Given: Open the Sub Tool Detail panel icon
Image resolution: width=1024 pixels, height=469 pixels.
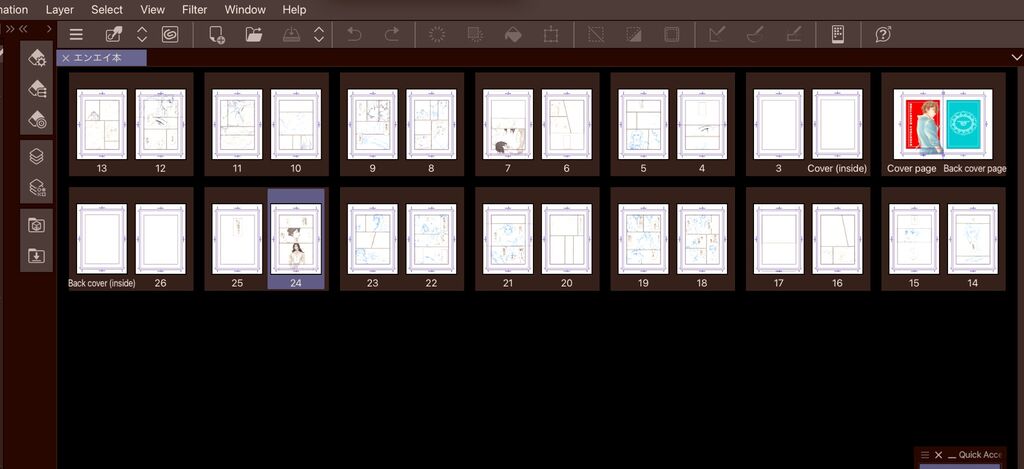Looking at the screenshot, I should 37,58.
